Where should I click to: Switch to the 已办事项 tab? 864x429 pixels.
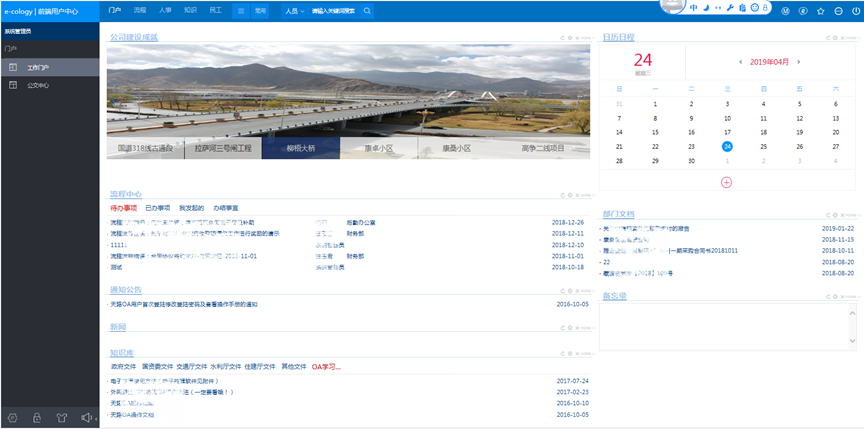[x=158, y=208]
